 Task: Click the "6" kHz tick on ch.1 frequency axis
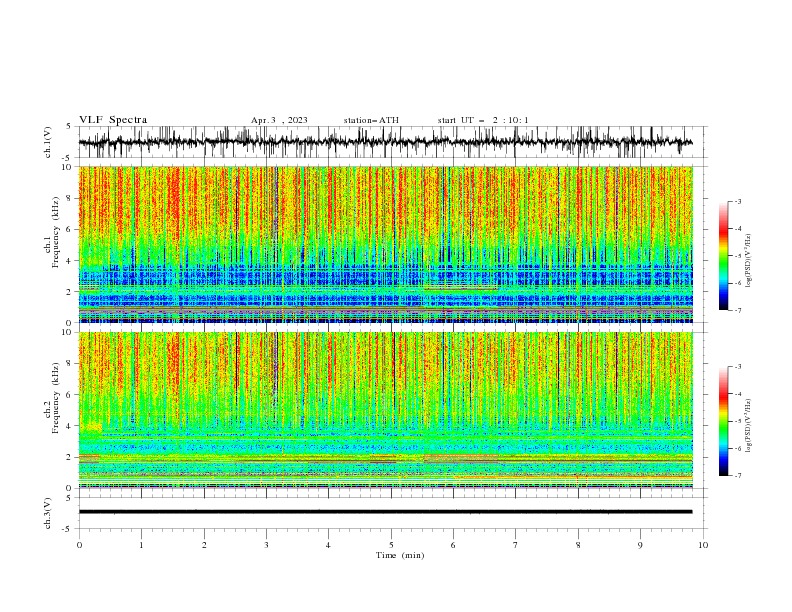70,229
